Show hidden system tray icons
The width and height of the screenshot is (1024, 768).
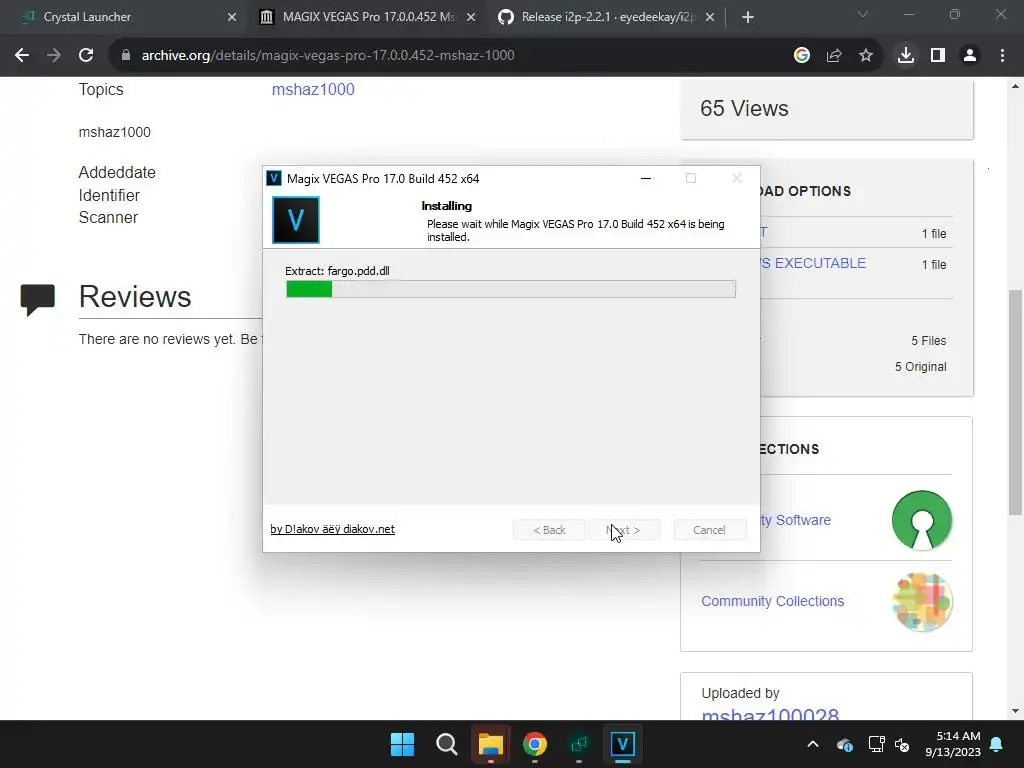[x=813, y=744]
